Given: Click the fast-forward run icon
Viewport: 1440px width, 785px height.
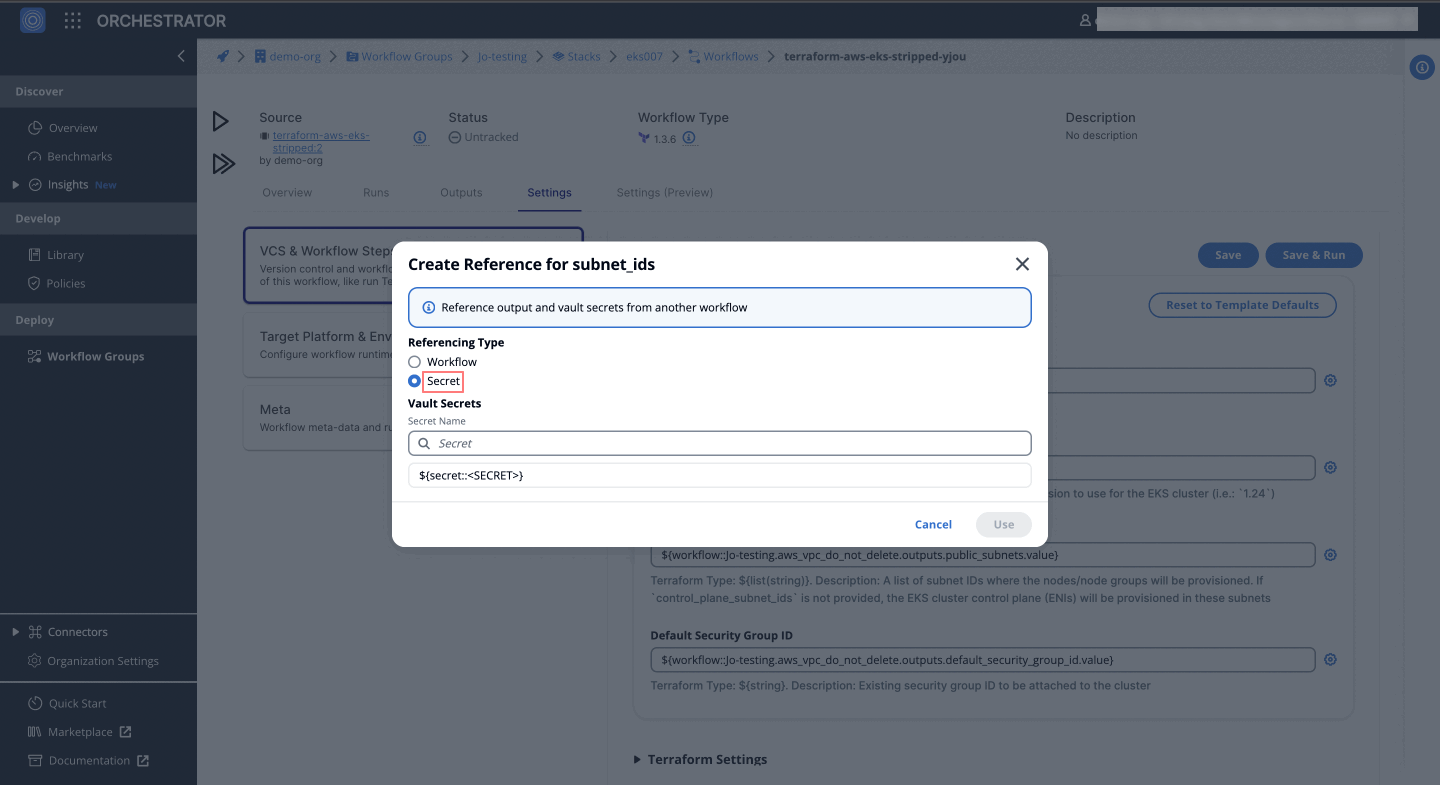Looking at the screenshot, I should (x=223, y=164).
